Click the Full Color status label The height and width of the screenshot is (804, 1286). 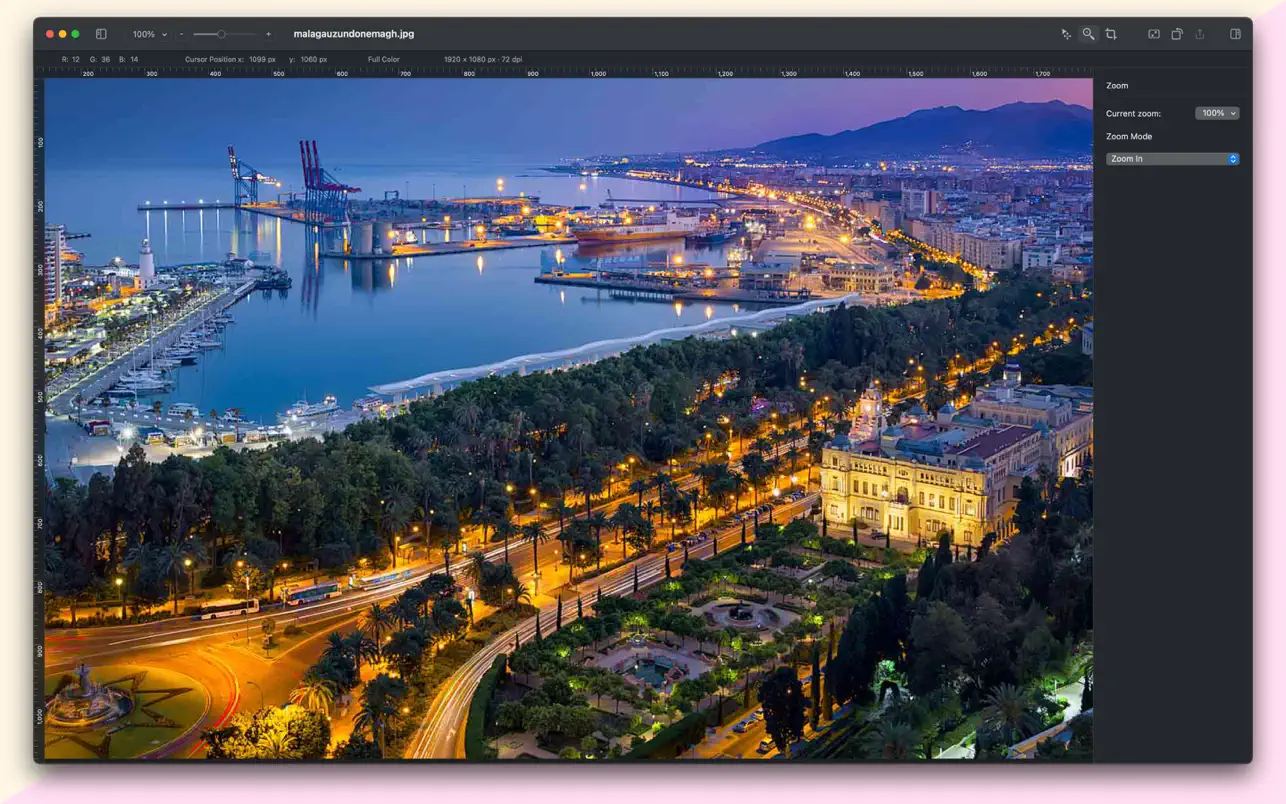tap(384, 58)
